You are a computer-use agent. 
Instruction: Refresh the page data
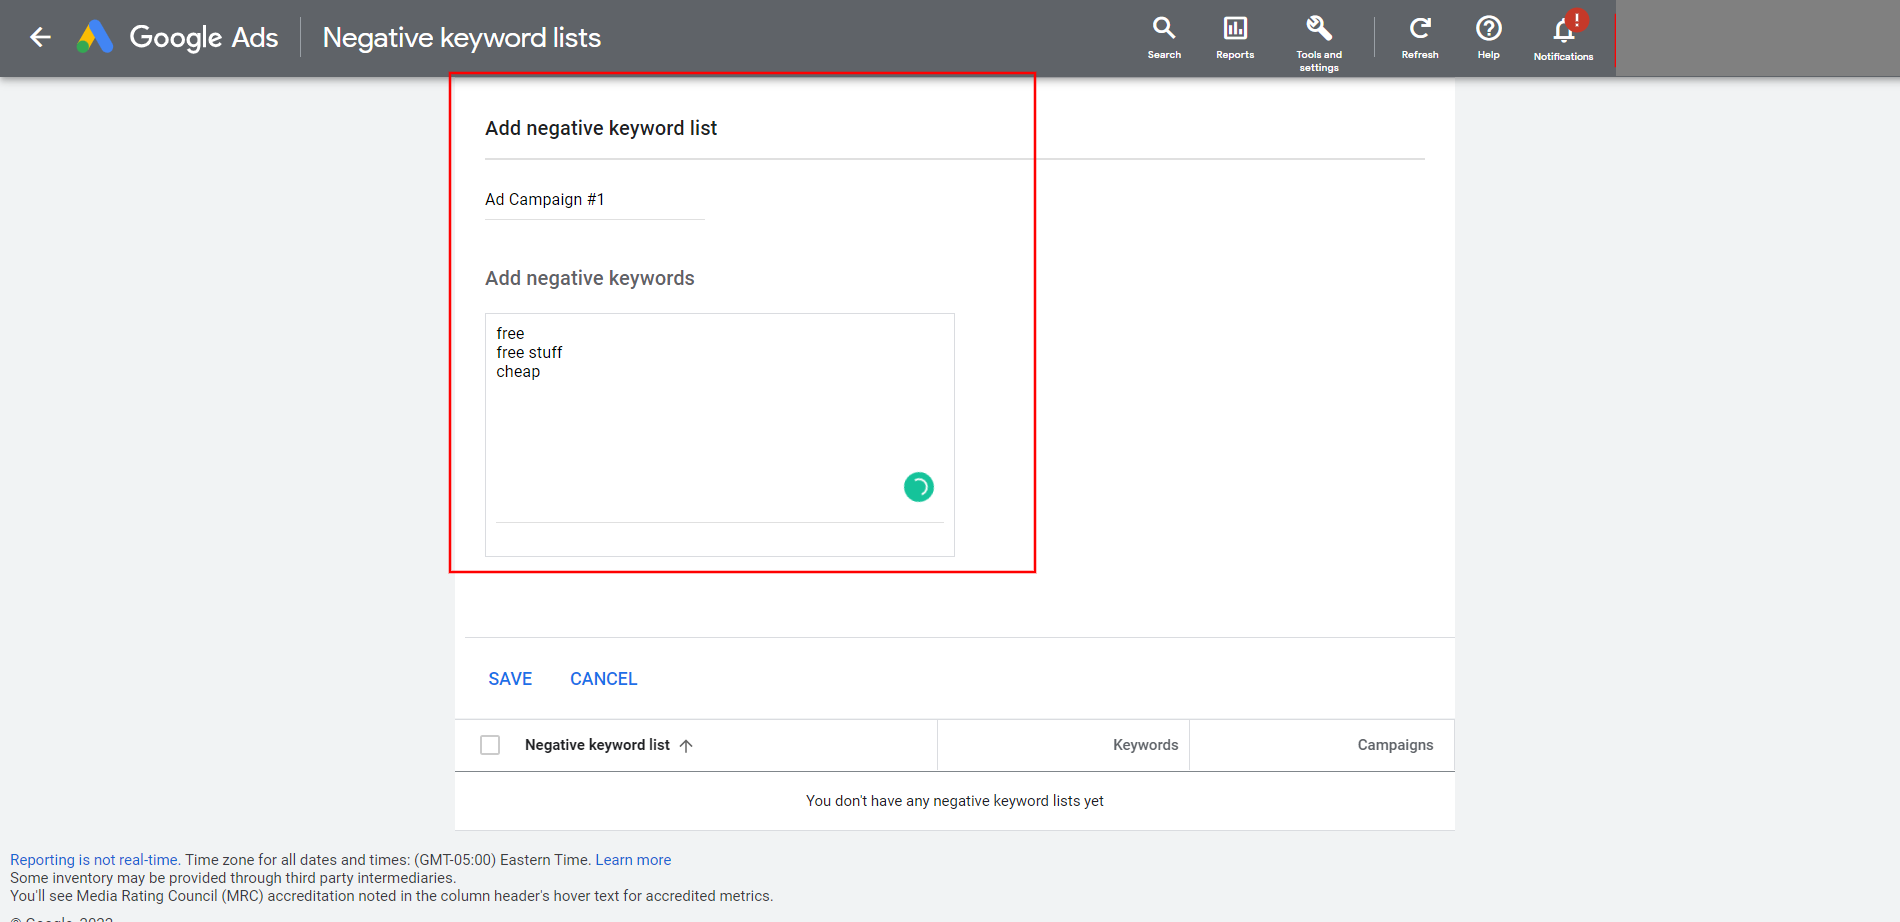click(x=1420, y=38)
